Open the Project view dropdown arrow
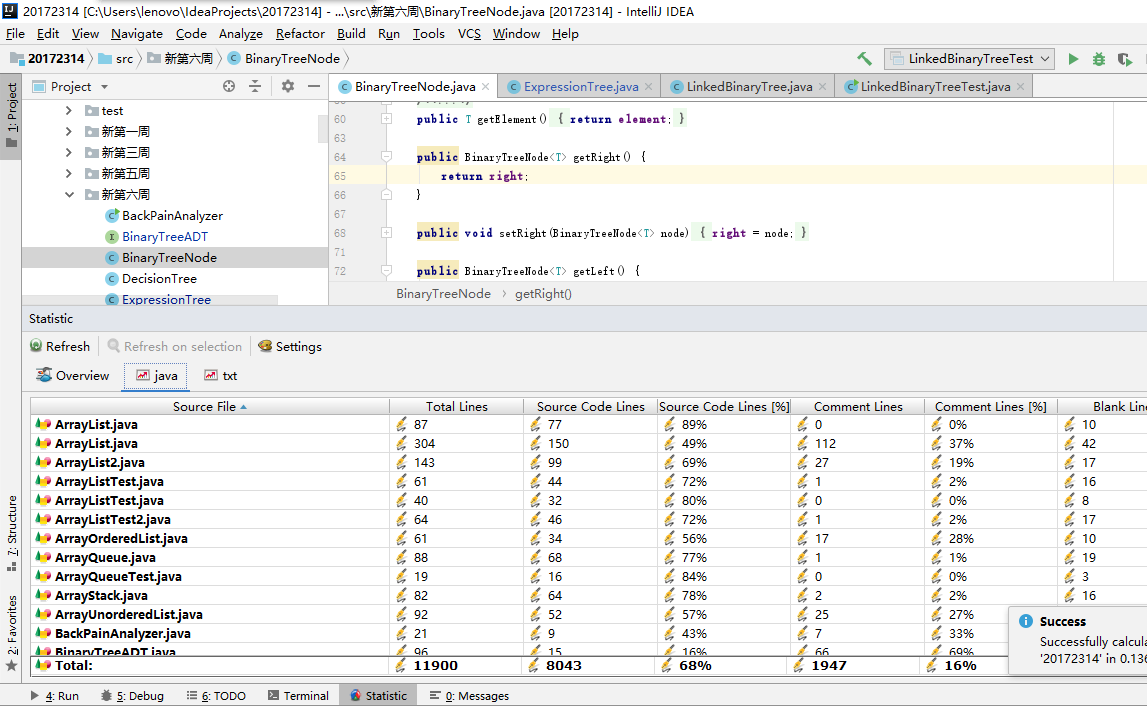Image resolution: width=1147 pixels, height=706 pixels. [105, 86]
